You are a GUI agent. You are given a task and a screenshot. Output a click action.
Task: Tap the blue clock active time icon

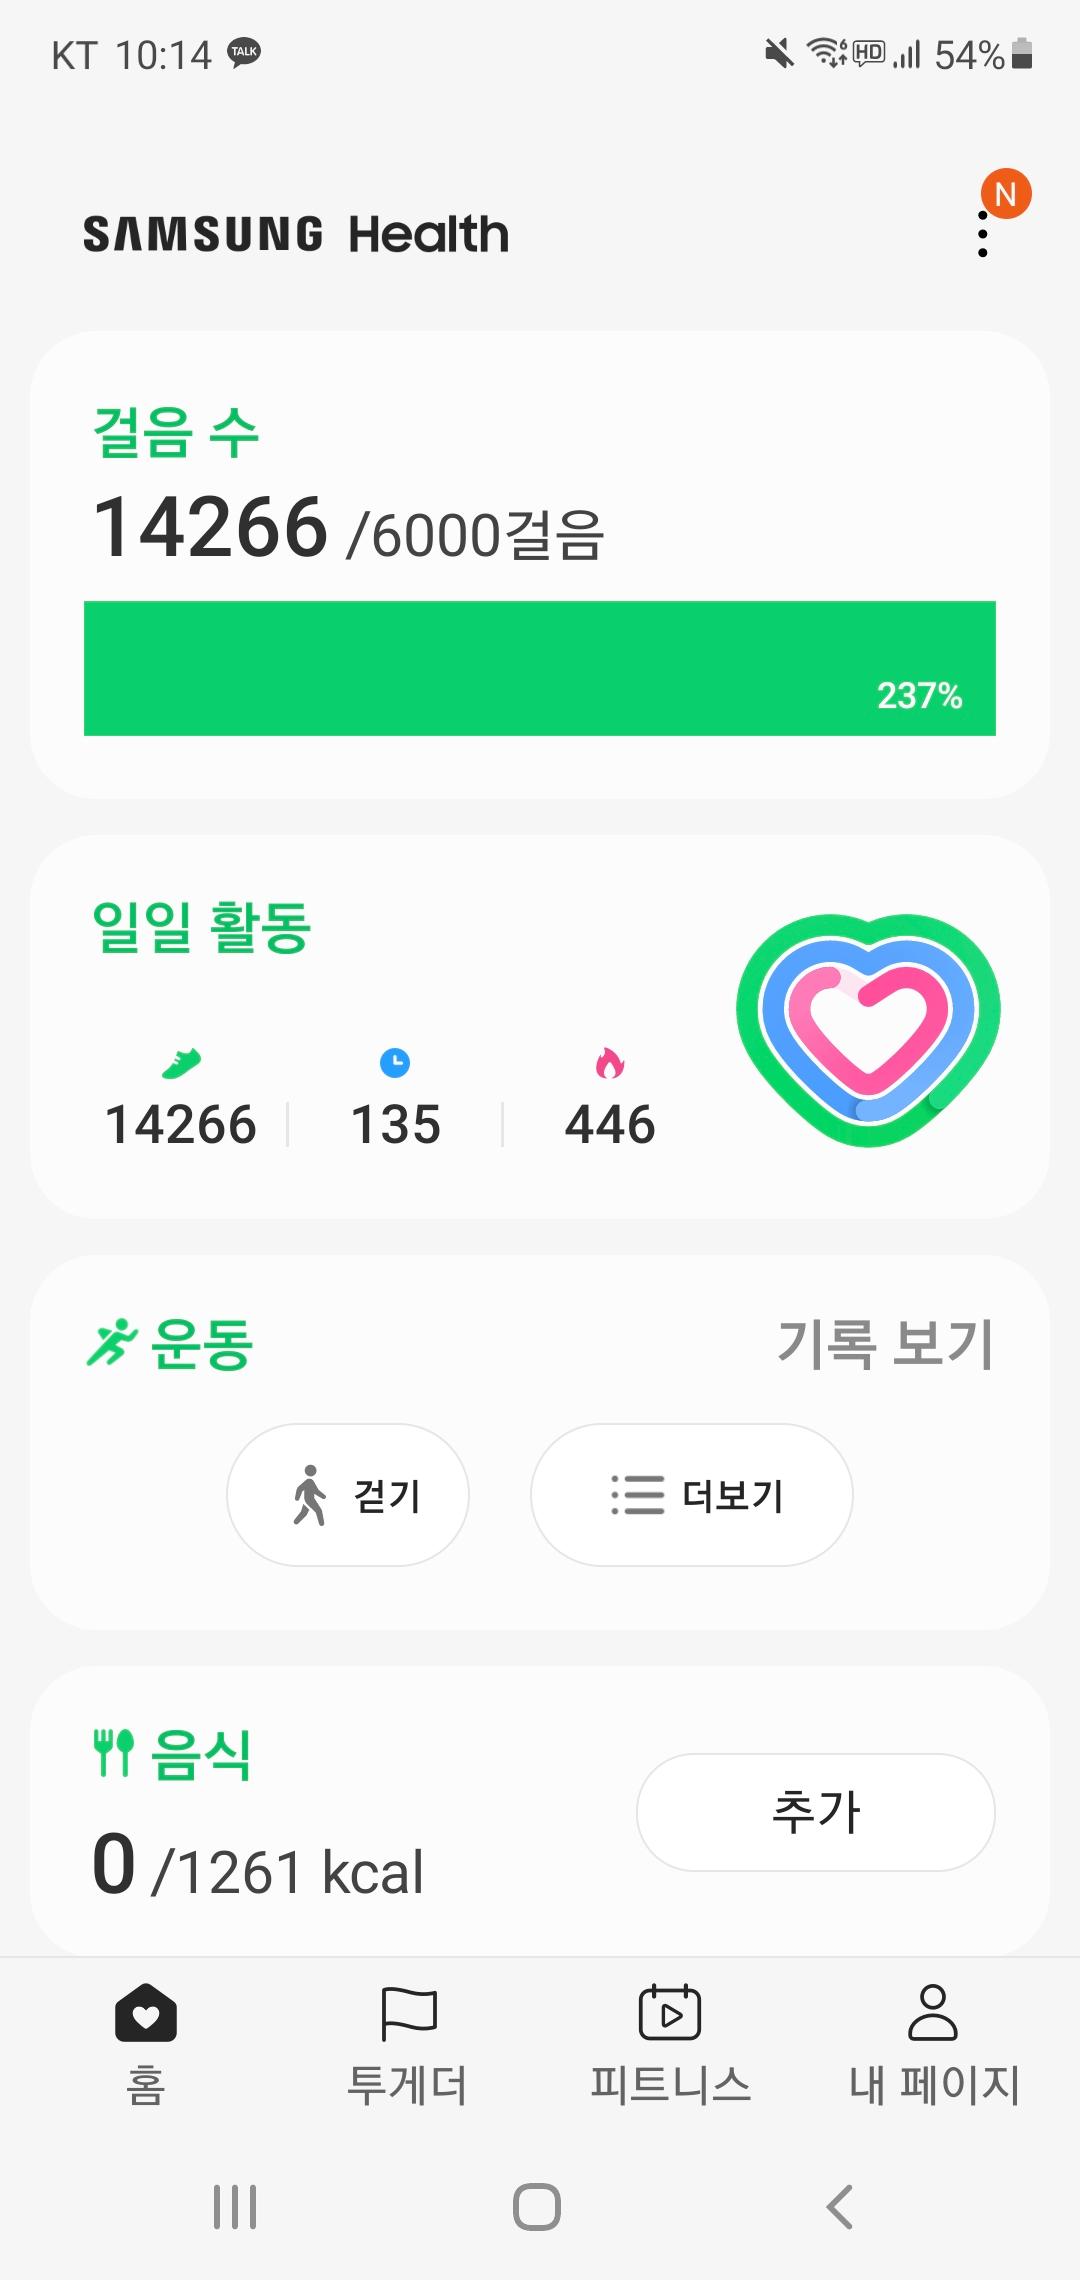pos(395,1063)
